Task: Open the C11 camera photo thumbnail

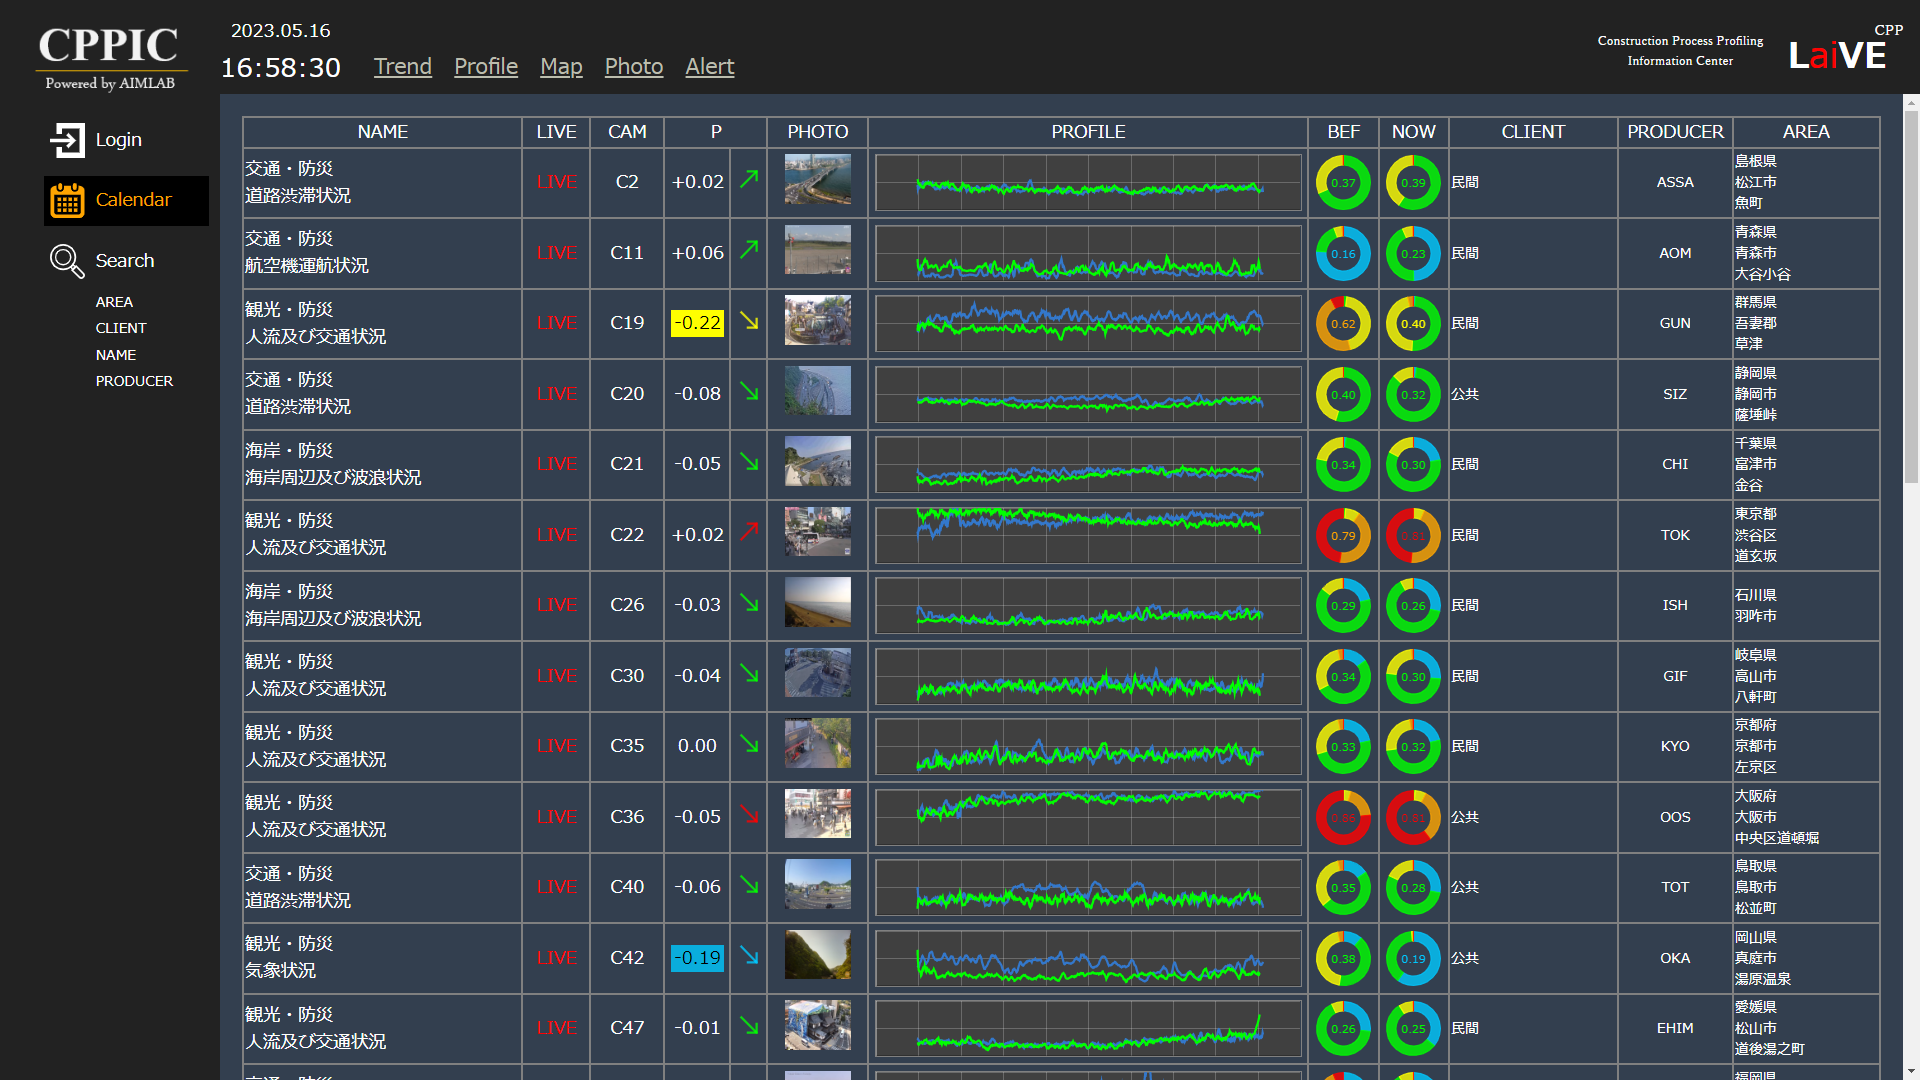Action: (817, 251)
